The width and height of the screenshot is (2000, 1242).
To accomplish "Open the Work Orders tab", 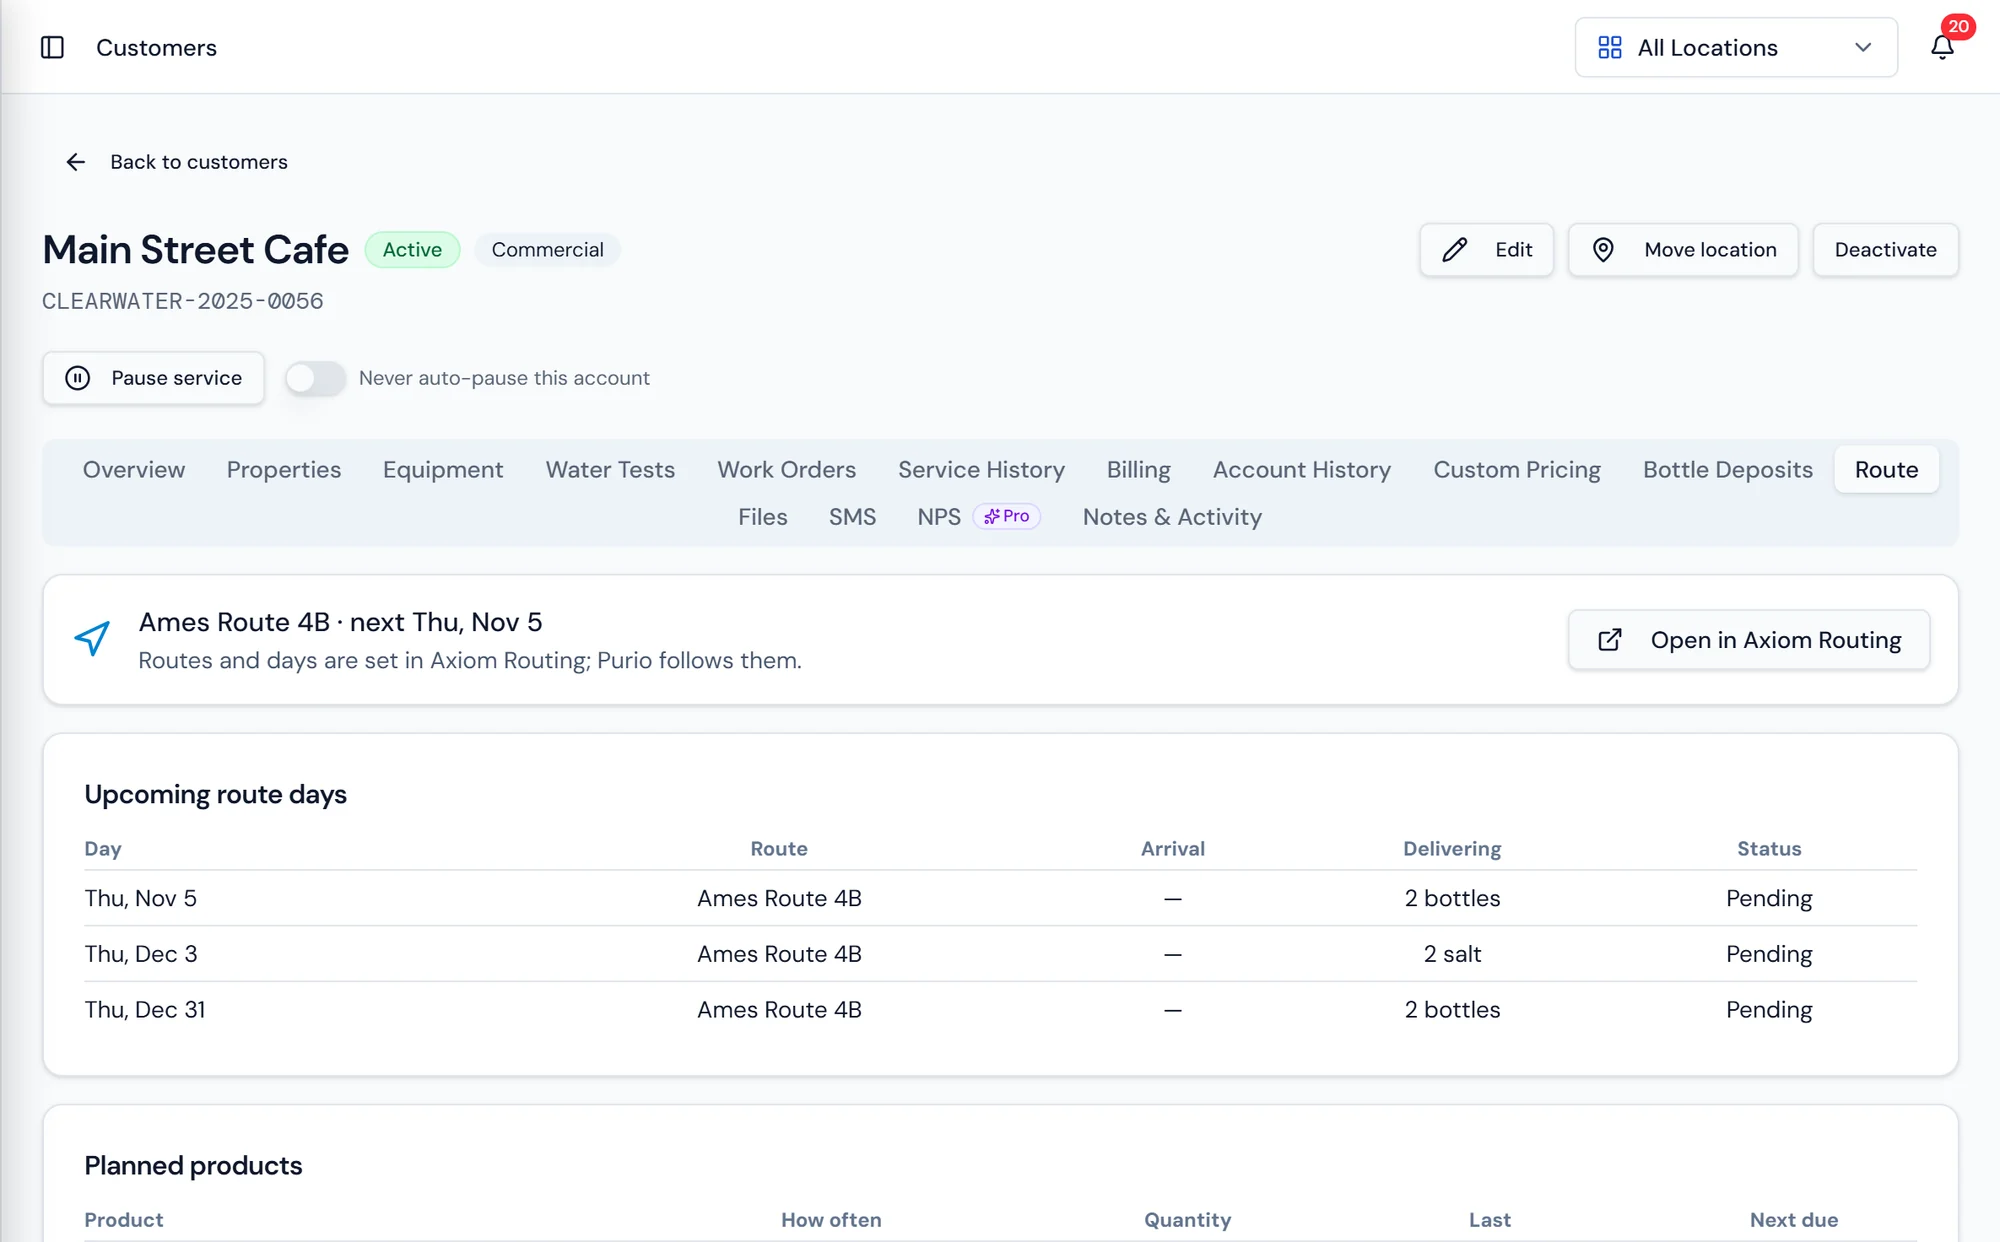I will [786, 470].
